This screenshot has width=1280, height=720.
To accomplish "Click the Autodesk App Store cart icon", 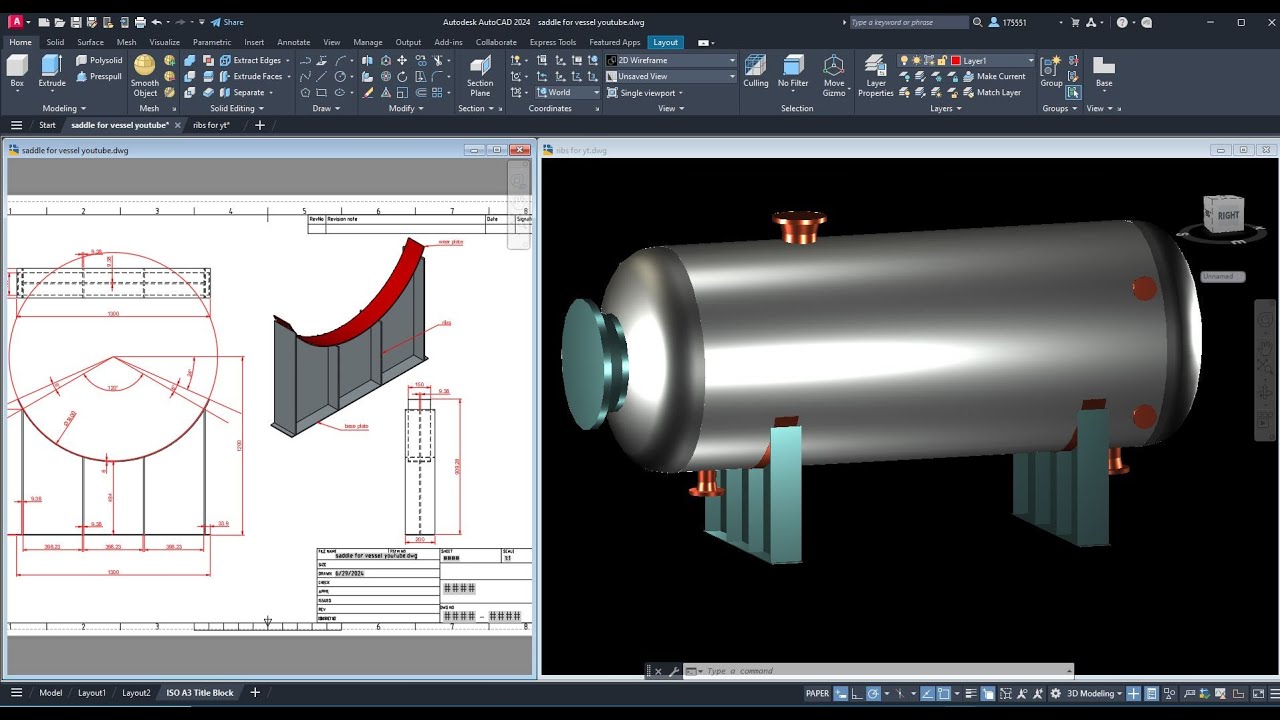I will [1076, 22].
